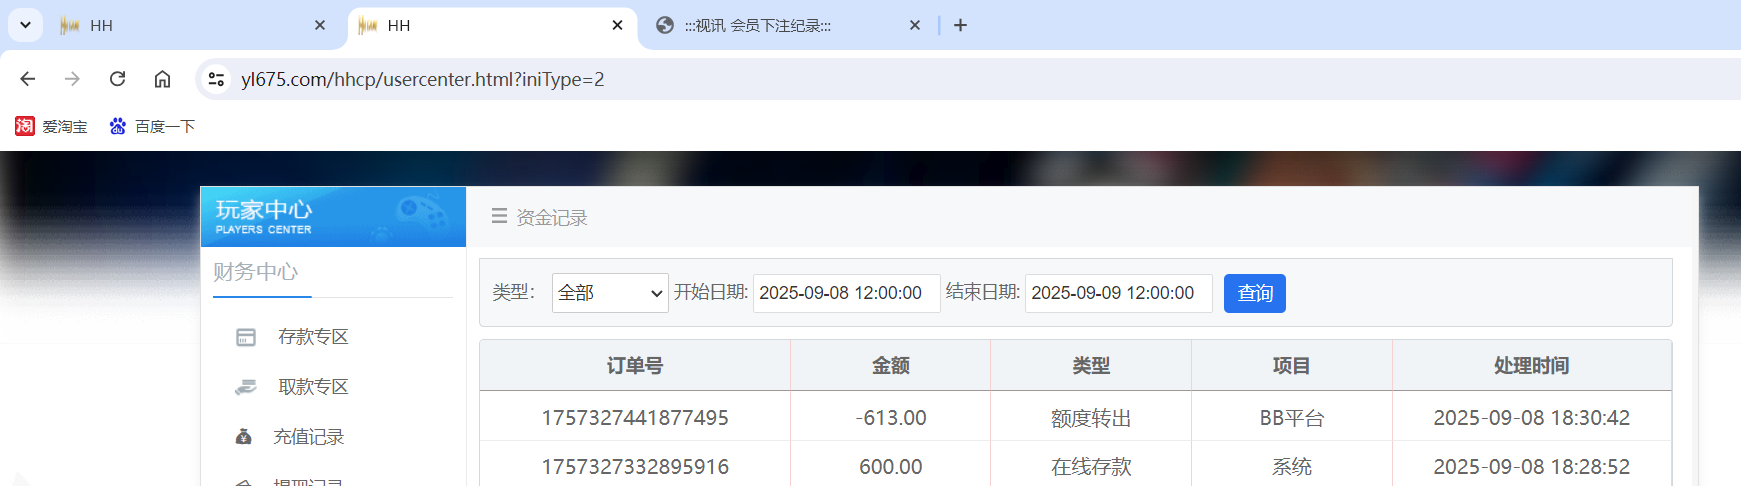Toggle the menu icon beside 资金记录
The height and width of the screenshot is (486, 1741).
499,216
